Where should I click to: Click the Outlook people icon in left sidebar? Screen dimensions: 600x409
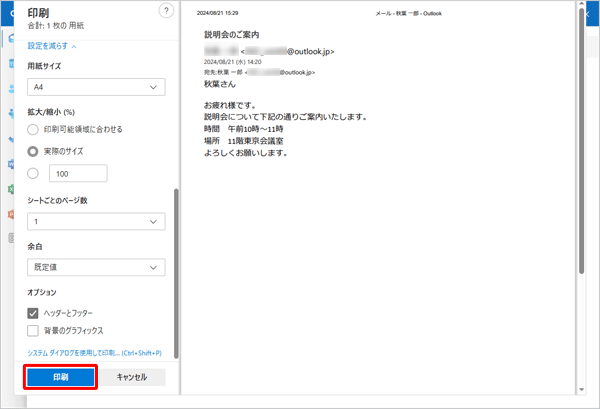(11, 89)
